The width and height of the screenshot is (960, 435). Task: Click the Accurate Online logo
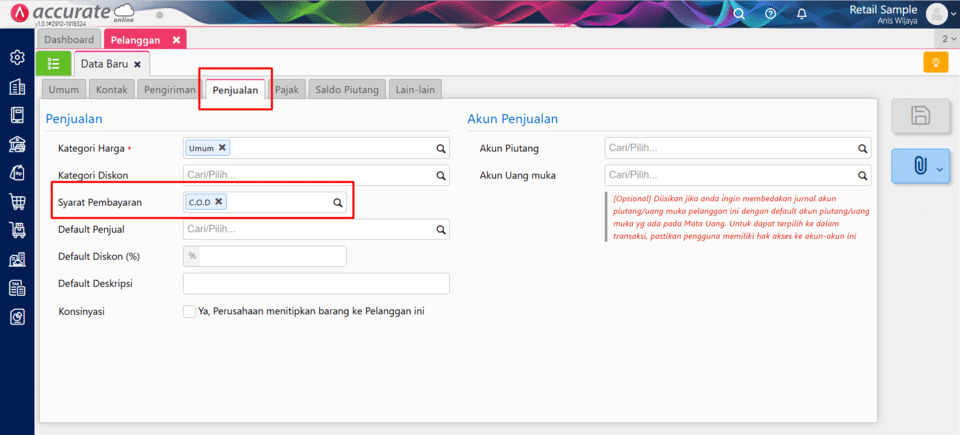[x=72, y=13]
